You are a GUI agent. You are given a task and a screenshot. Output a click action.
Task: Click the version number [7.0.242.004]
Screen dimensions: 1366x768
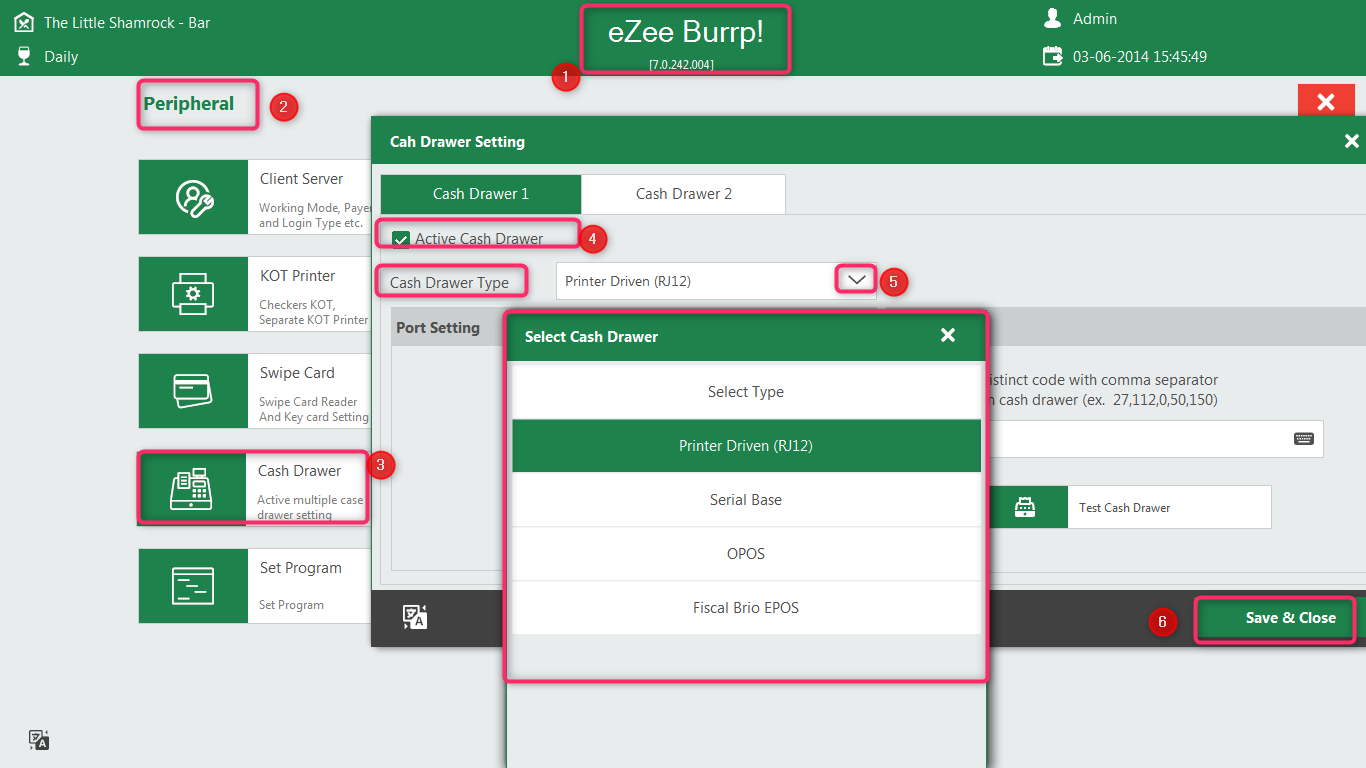(682, 64)
